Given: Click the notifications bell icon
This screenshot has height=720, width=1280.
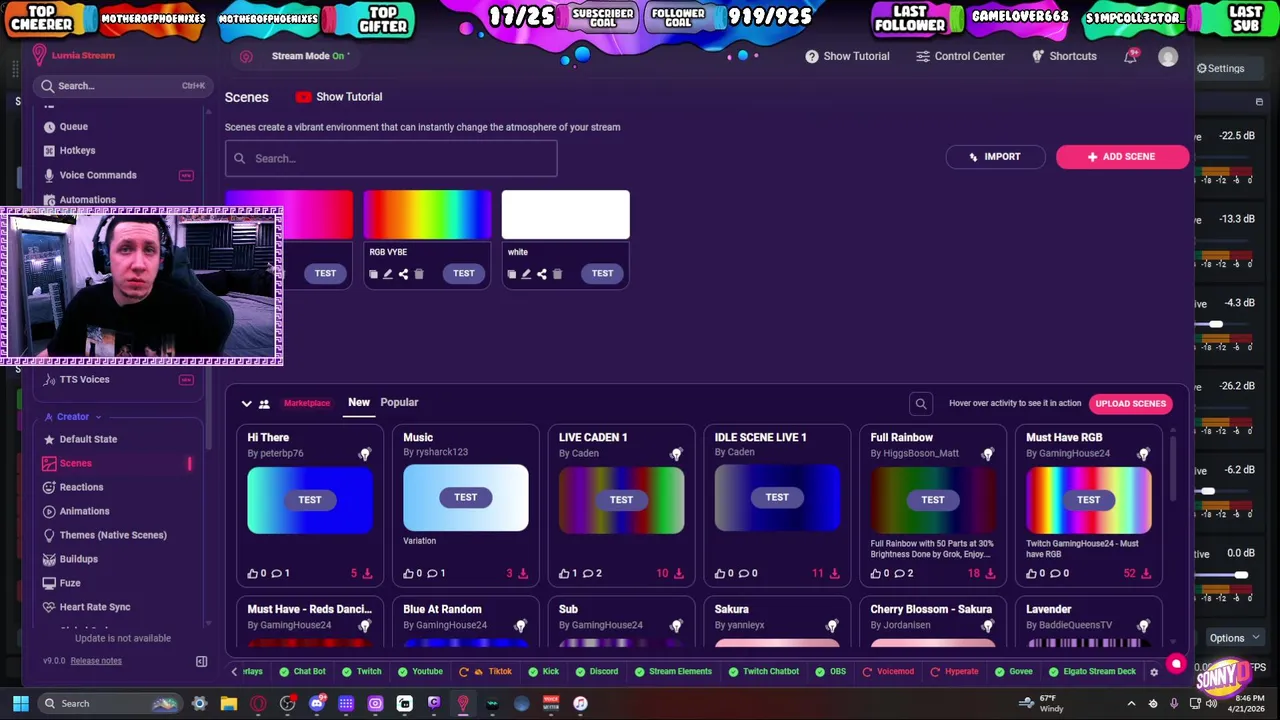Looking at the screenshot, I should pos(1130,57).
